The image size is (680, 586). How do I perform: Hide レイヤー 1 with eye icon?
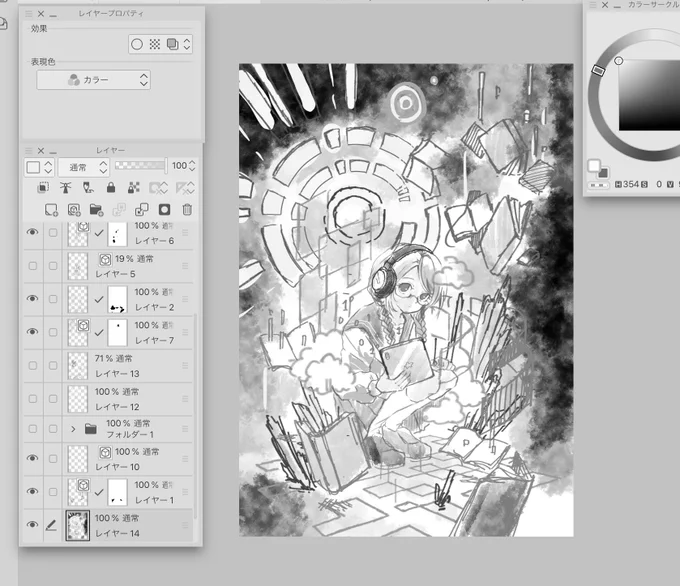tap(33, 492)
